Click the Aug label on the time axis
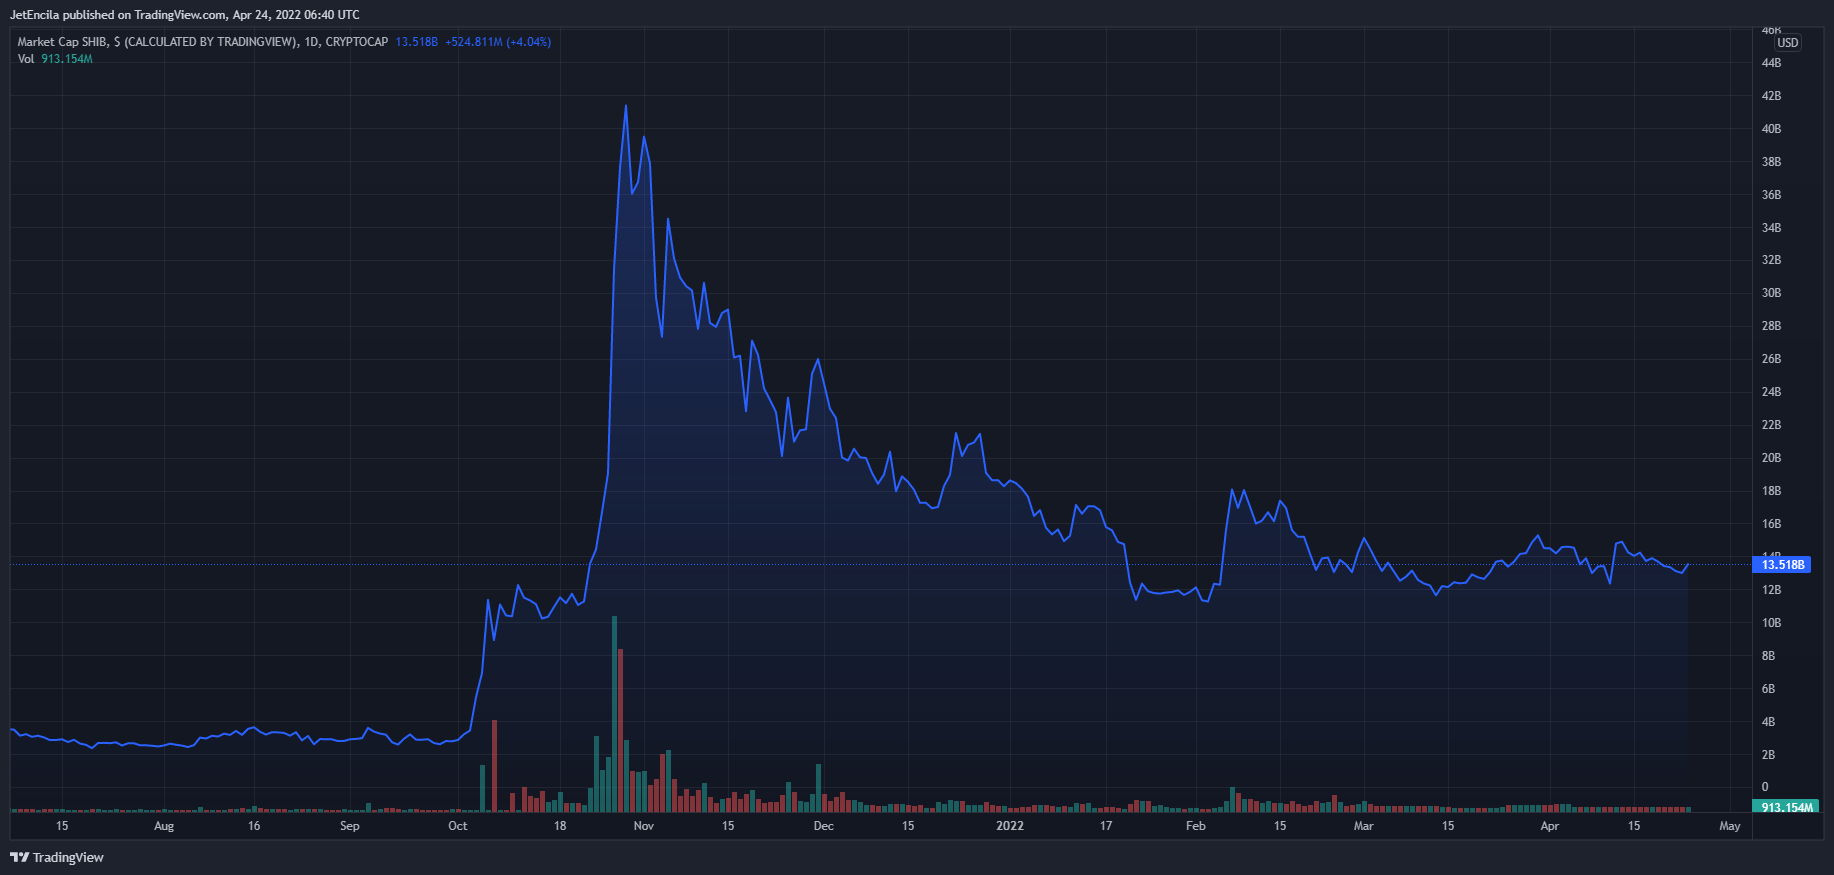This screenshot has height=875, width=1834. point(164,826)
